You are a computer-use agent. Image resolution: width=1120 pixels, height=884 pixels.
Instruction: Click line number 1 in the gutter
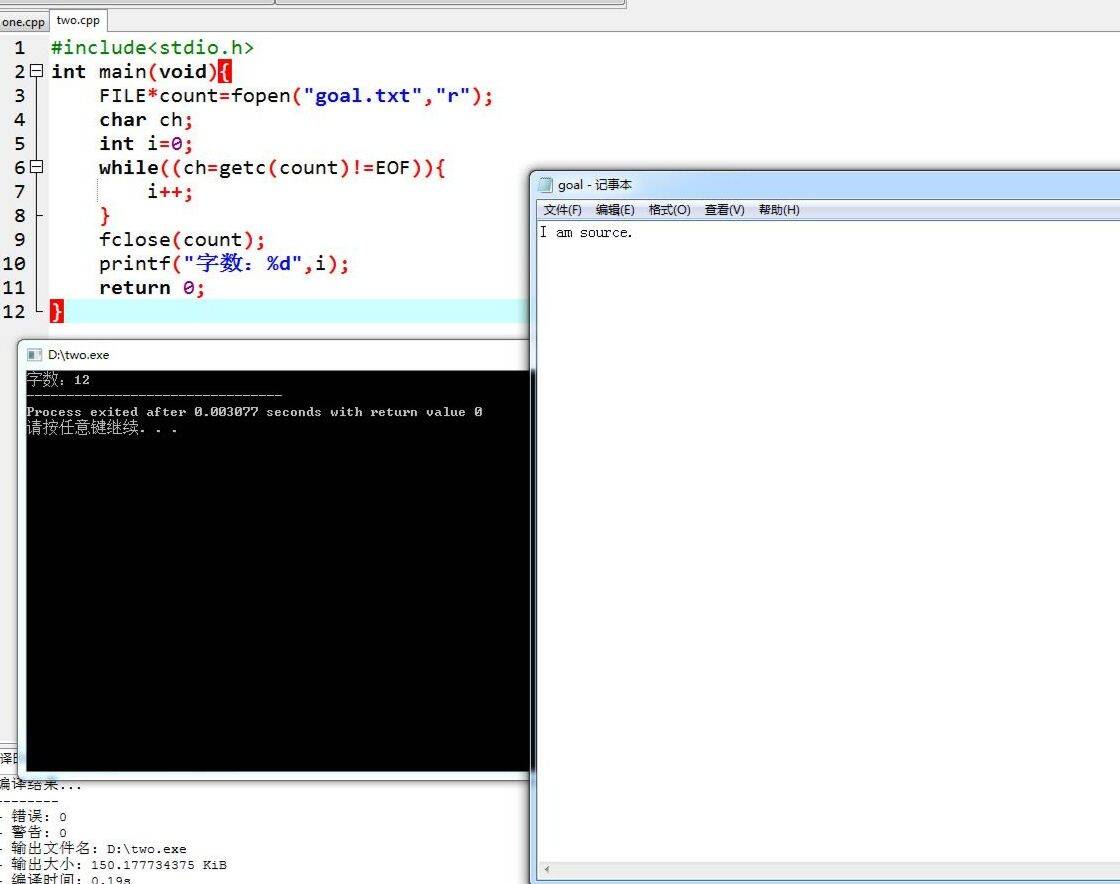[x=19, y=48]
